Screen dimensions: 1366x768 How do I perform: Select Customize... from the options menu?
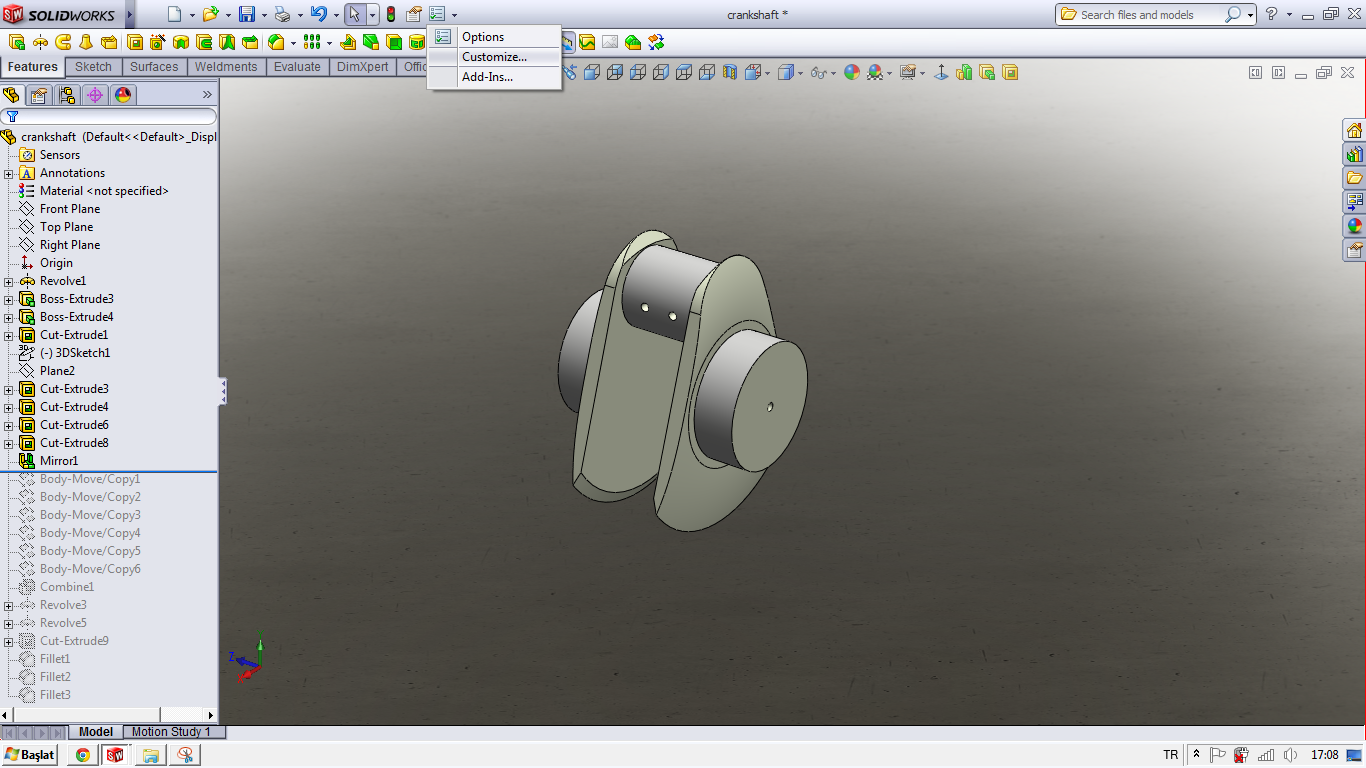tap(494, 57)
